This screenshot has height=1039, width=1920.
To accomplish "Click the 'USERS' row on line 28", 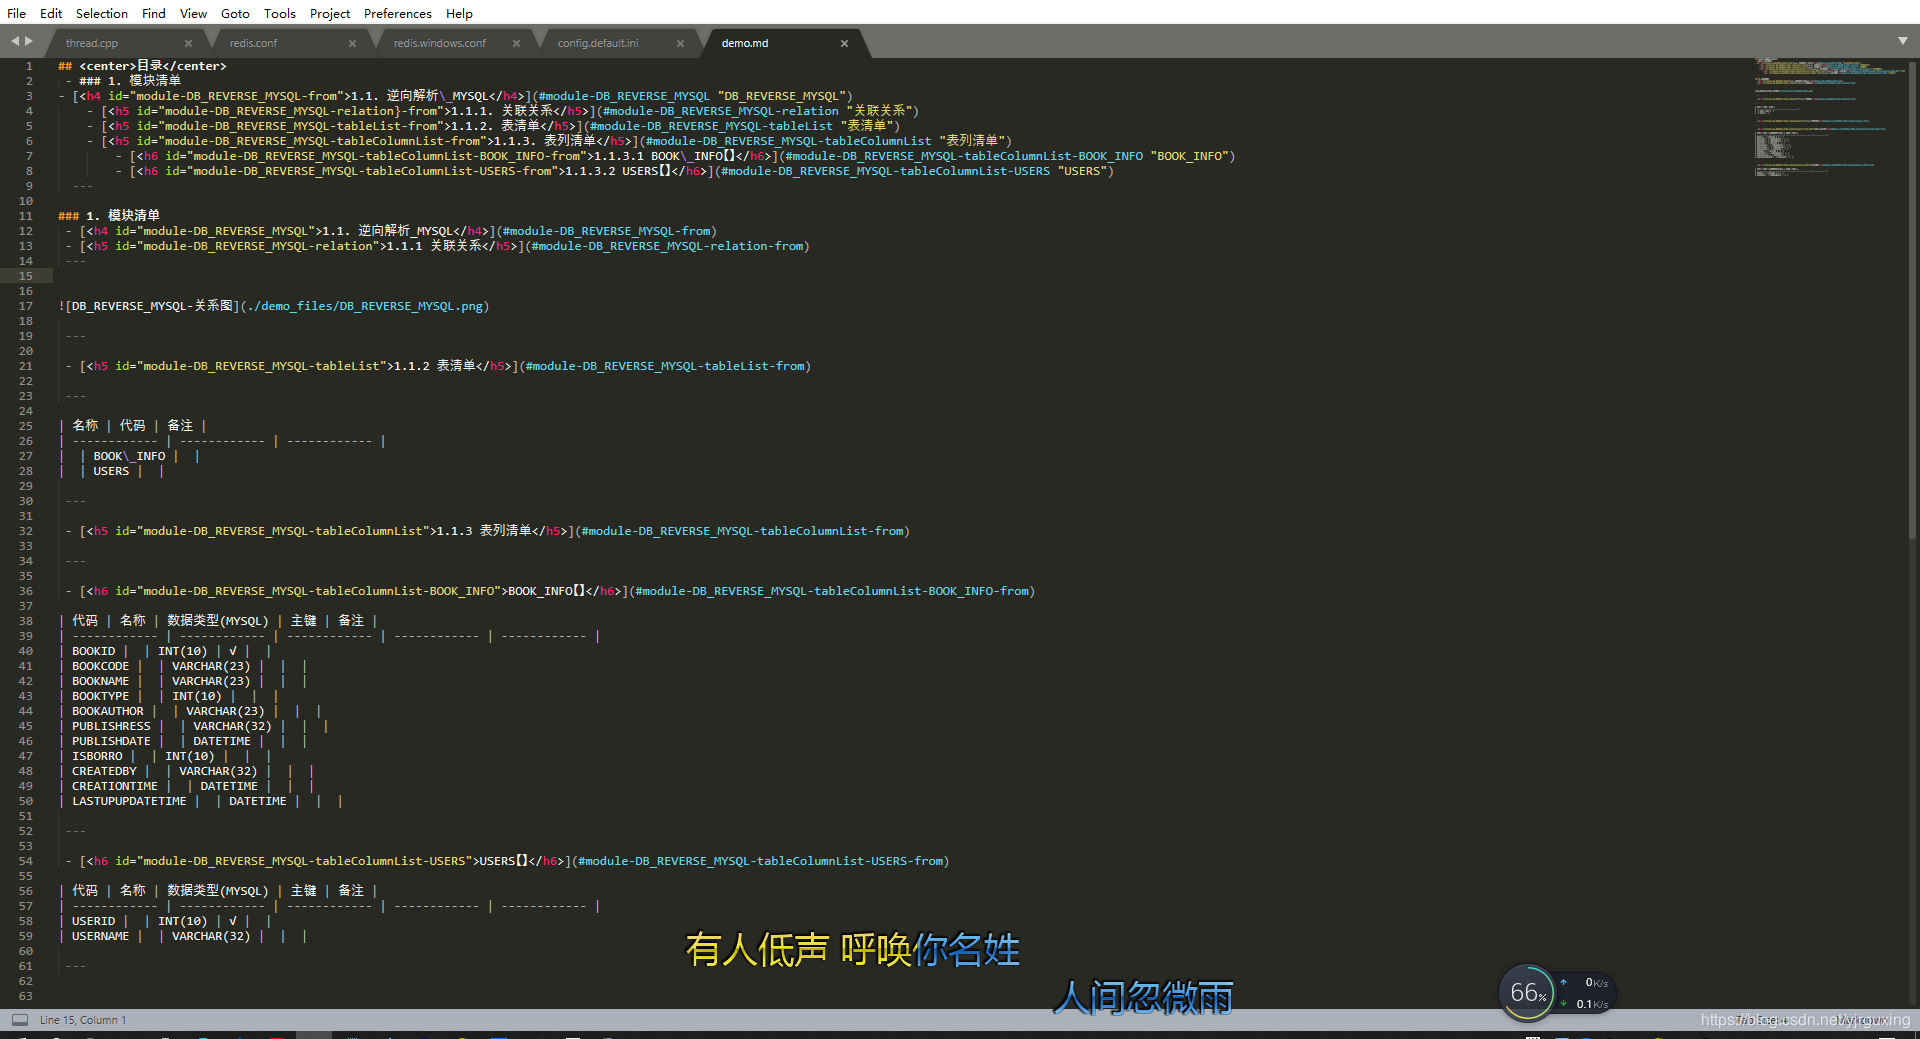I will pyautogui.click(x=111, y=471).
